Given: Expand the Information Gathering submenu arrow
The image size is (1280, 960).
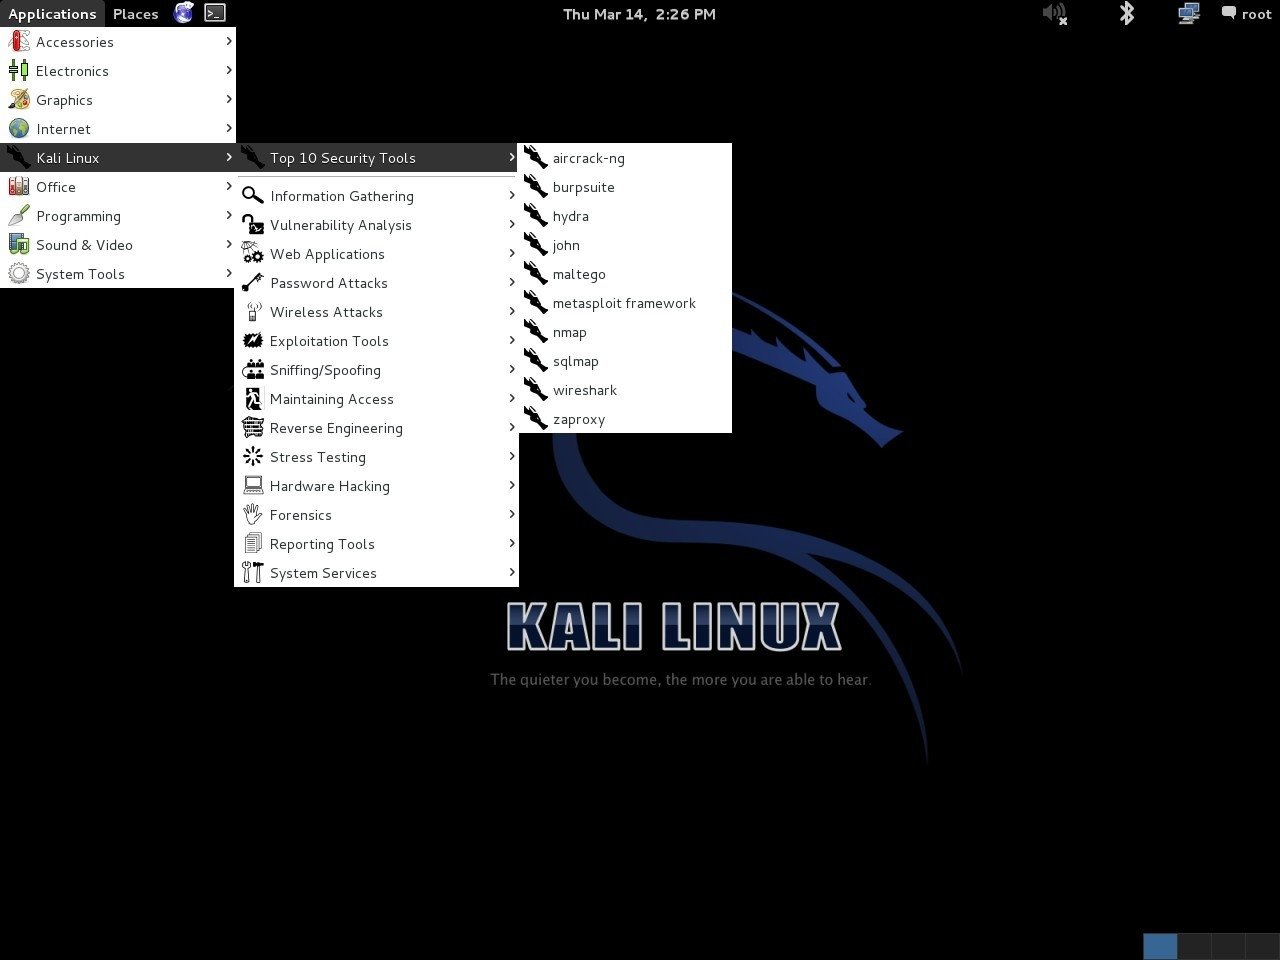Looking at the screenshot, I should 512,195.
